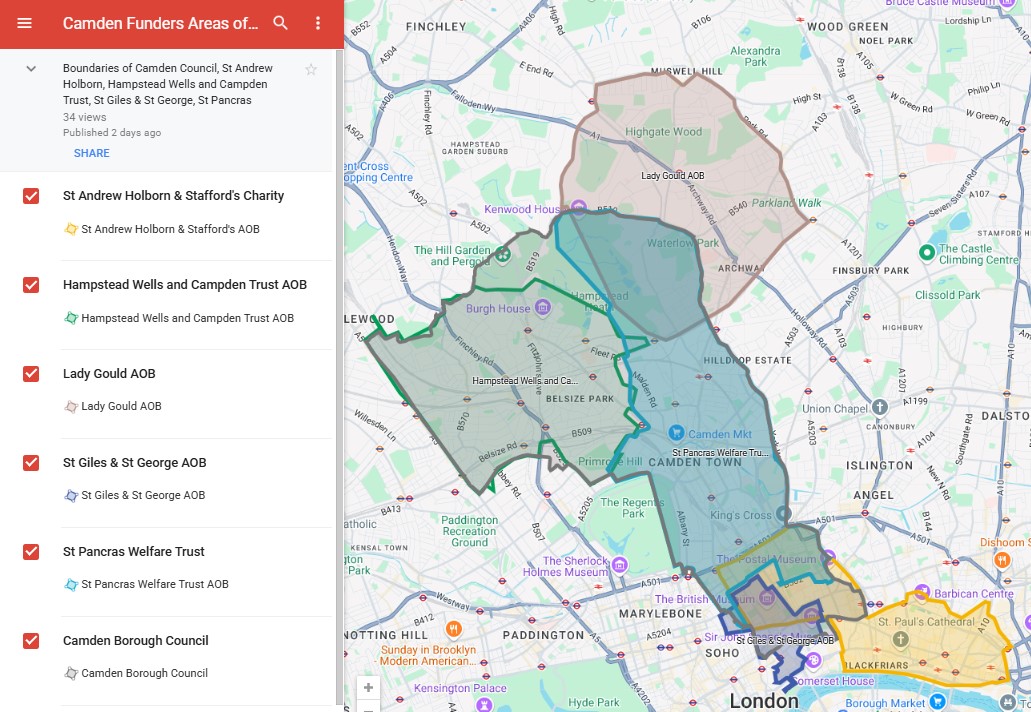Click the map description text
1031x712 pixels.
tap(168, 84)
